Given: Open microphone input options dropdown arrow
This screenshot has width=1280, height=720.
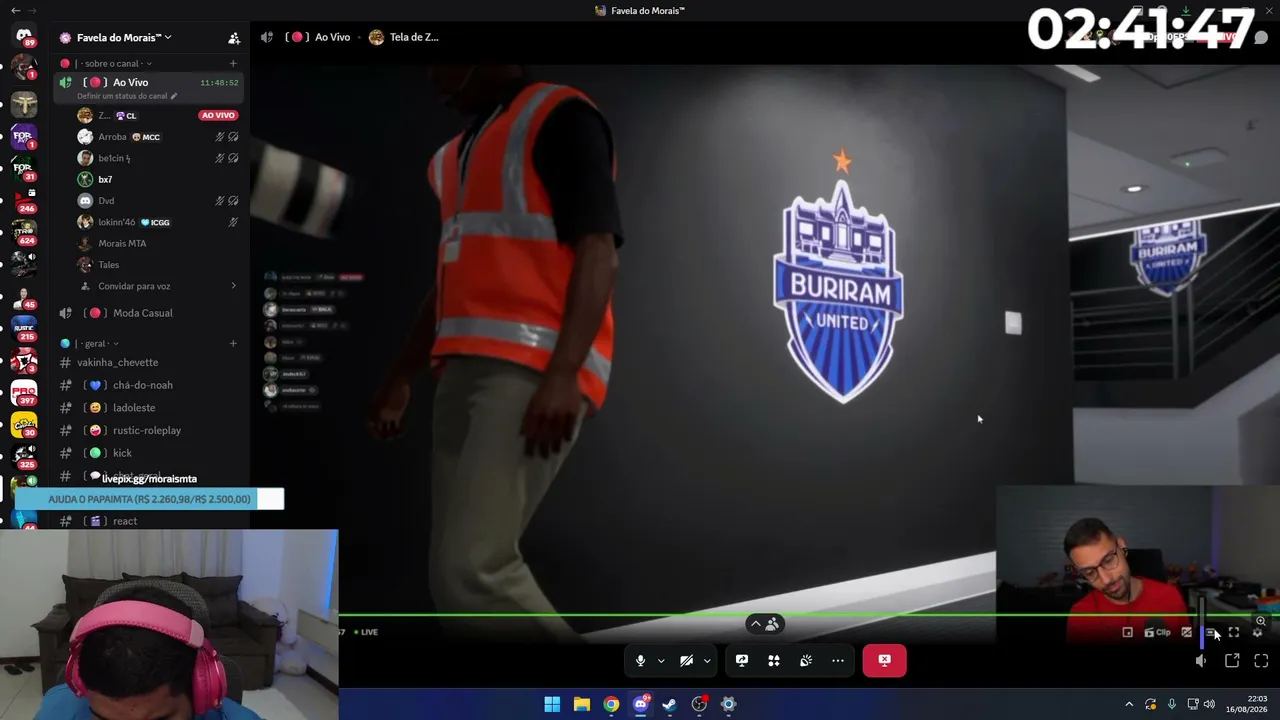Looking at the screenshot, I should (x=661, y=661).
